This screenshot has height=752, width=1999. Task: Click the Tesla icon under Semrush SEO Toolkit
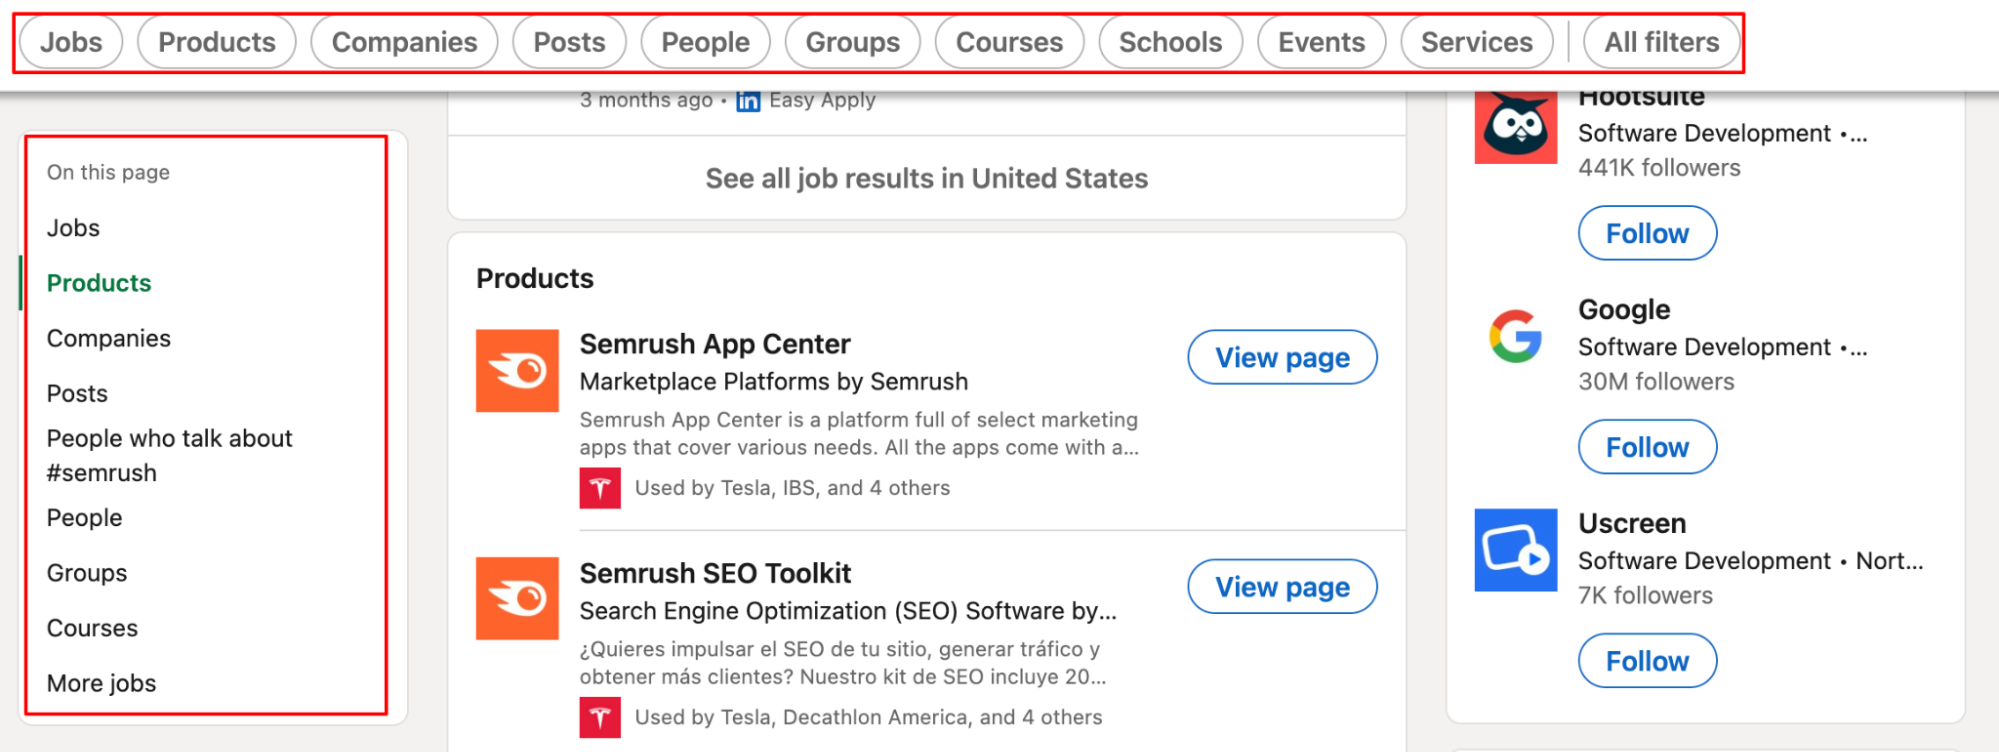[600, 717]
